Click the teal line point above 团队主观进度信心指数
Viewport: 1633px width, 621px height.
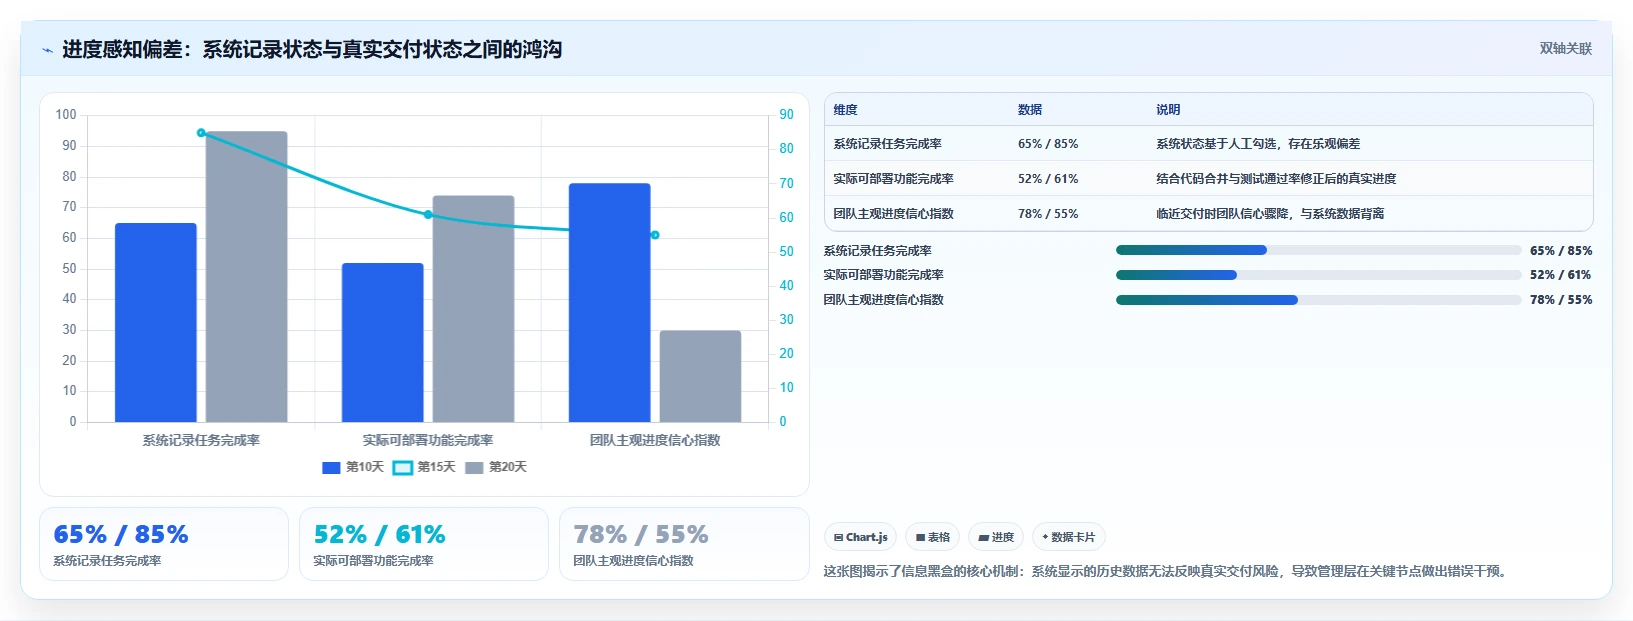click(655, 235)
